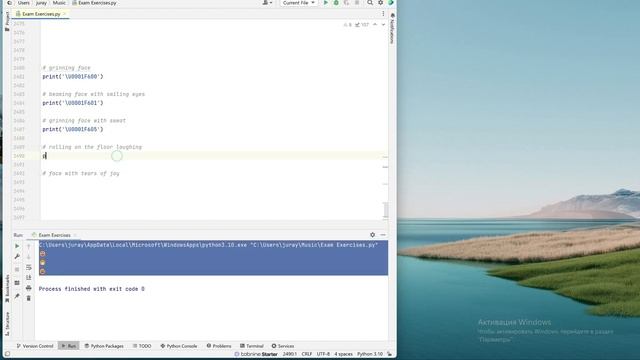The width and height of the screenshot is (640, 360).
Task: Open the TODO tool window tab
Action: [x=142, y=346]
